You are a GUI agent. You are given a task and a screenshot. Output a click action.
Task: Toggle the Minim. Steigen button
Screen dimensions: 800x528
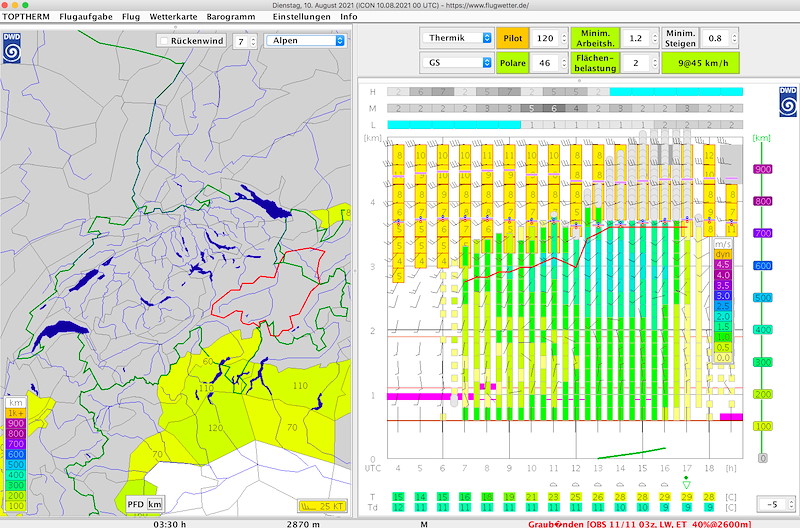pos(681,38)
